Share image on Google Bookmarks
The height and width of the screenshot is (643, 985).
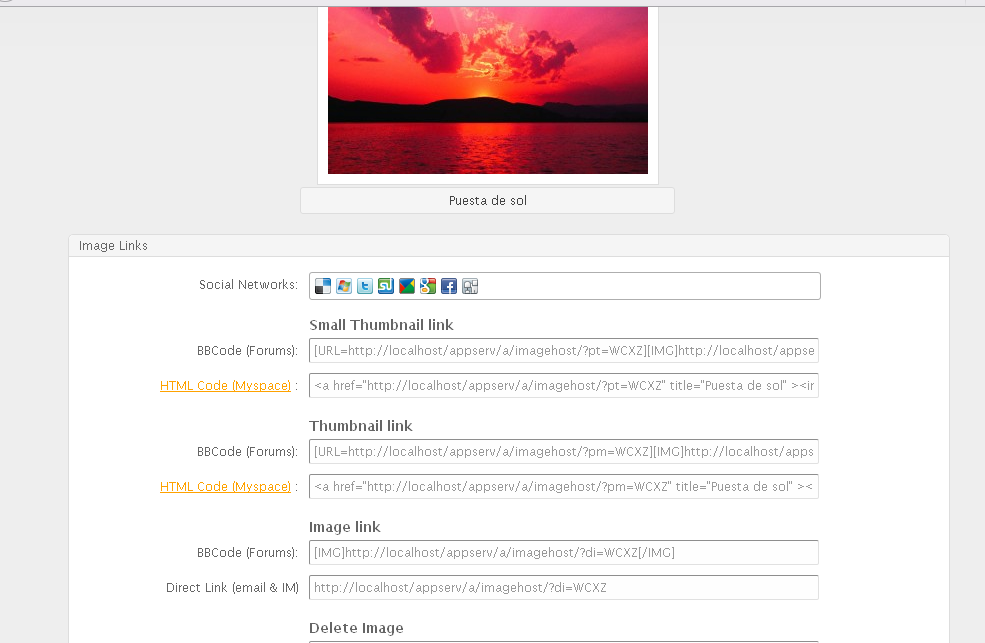tap(428, 286)
